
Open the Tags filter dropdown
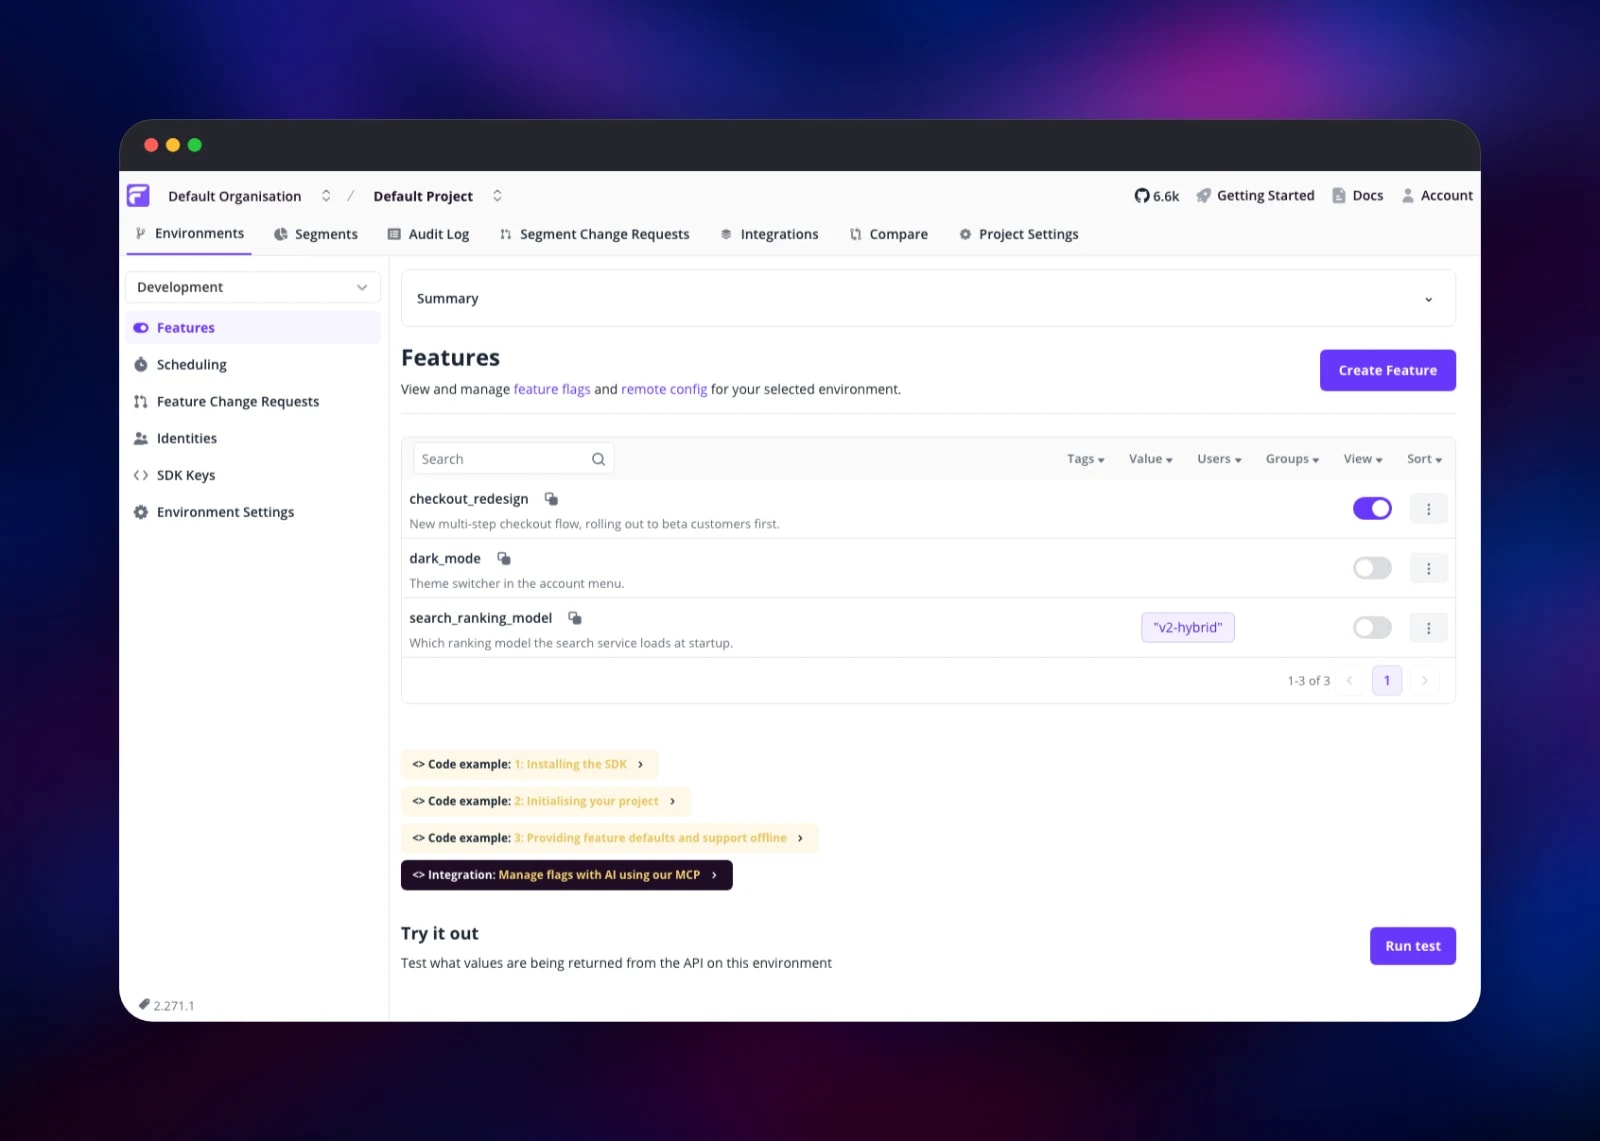pos(1085,459)
